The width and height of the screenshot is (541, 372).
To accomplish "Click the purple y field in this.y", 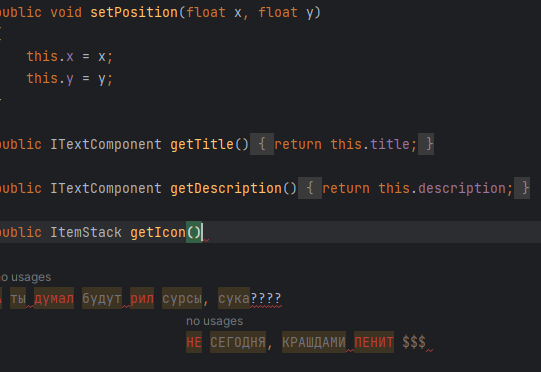I will pos(70,79).
